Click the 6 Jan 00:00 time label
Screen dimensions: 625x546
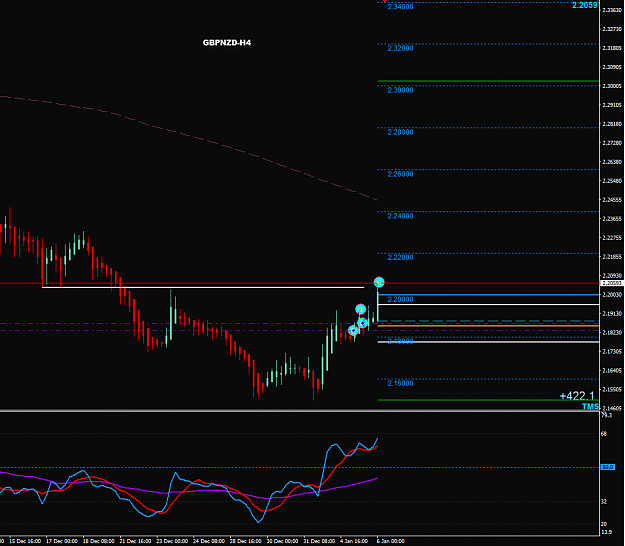click(x=391, y=541)
